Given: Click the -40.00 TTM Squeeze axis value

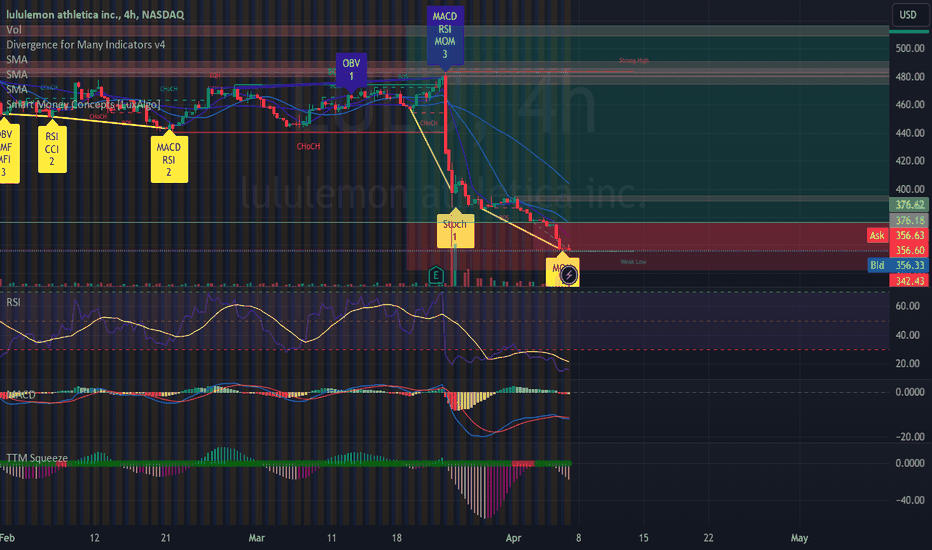Looking at the screenshot, I should point(910,500).
